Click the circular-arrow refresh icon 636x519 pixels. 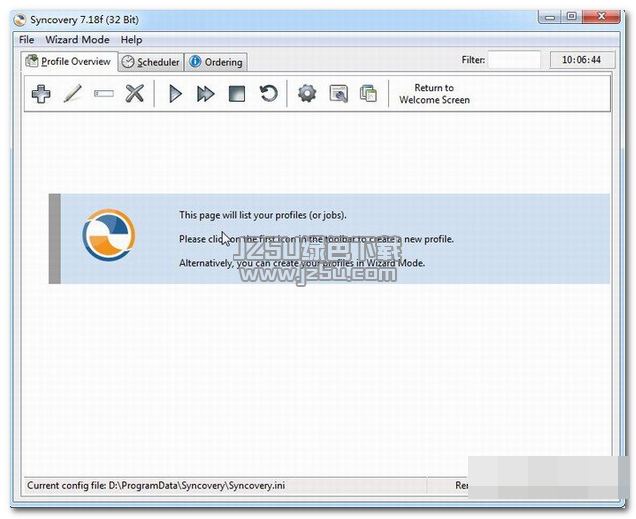tap(268, 94)
